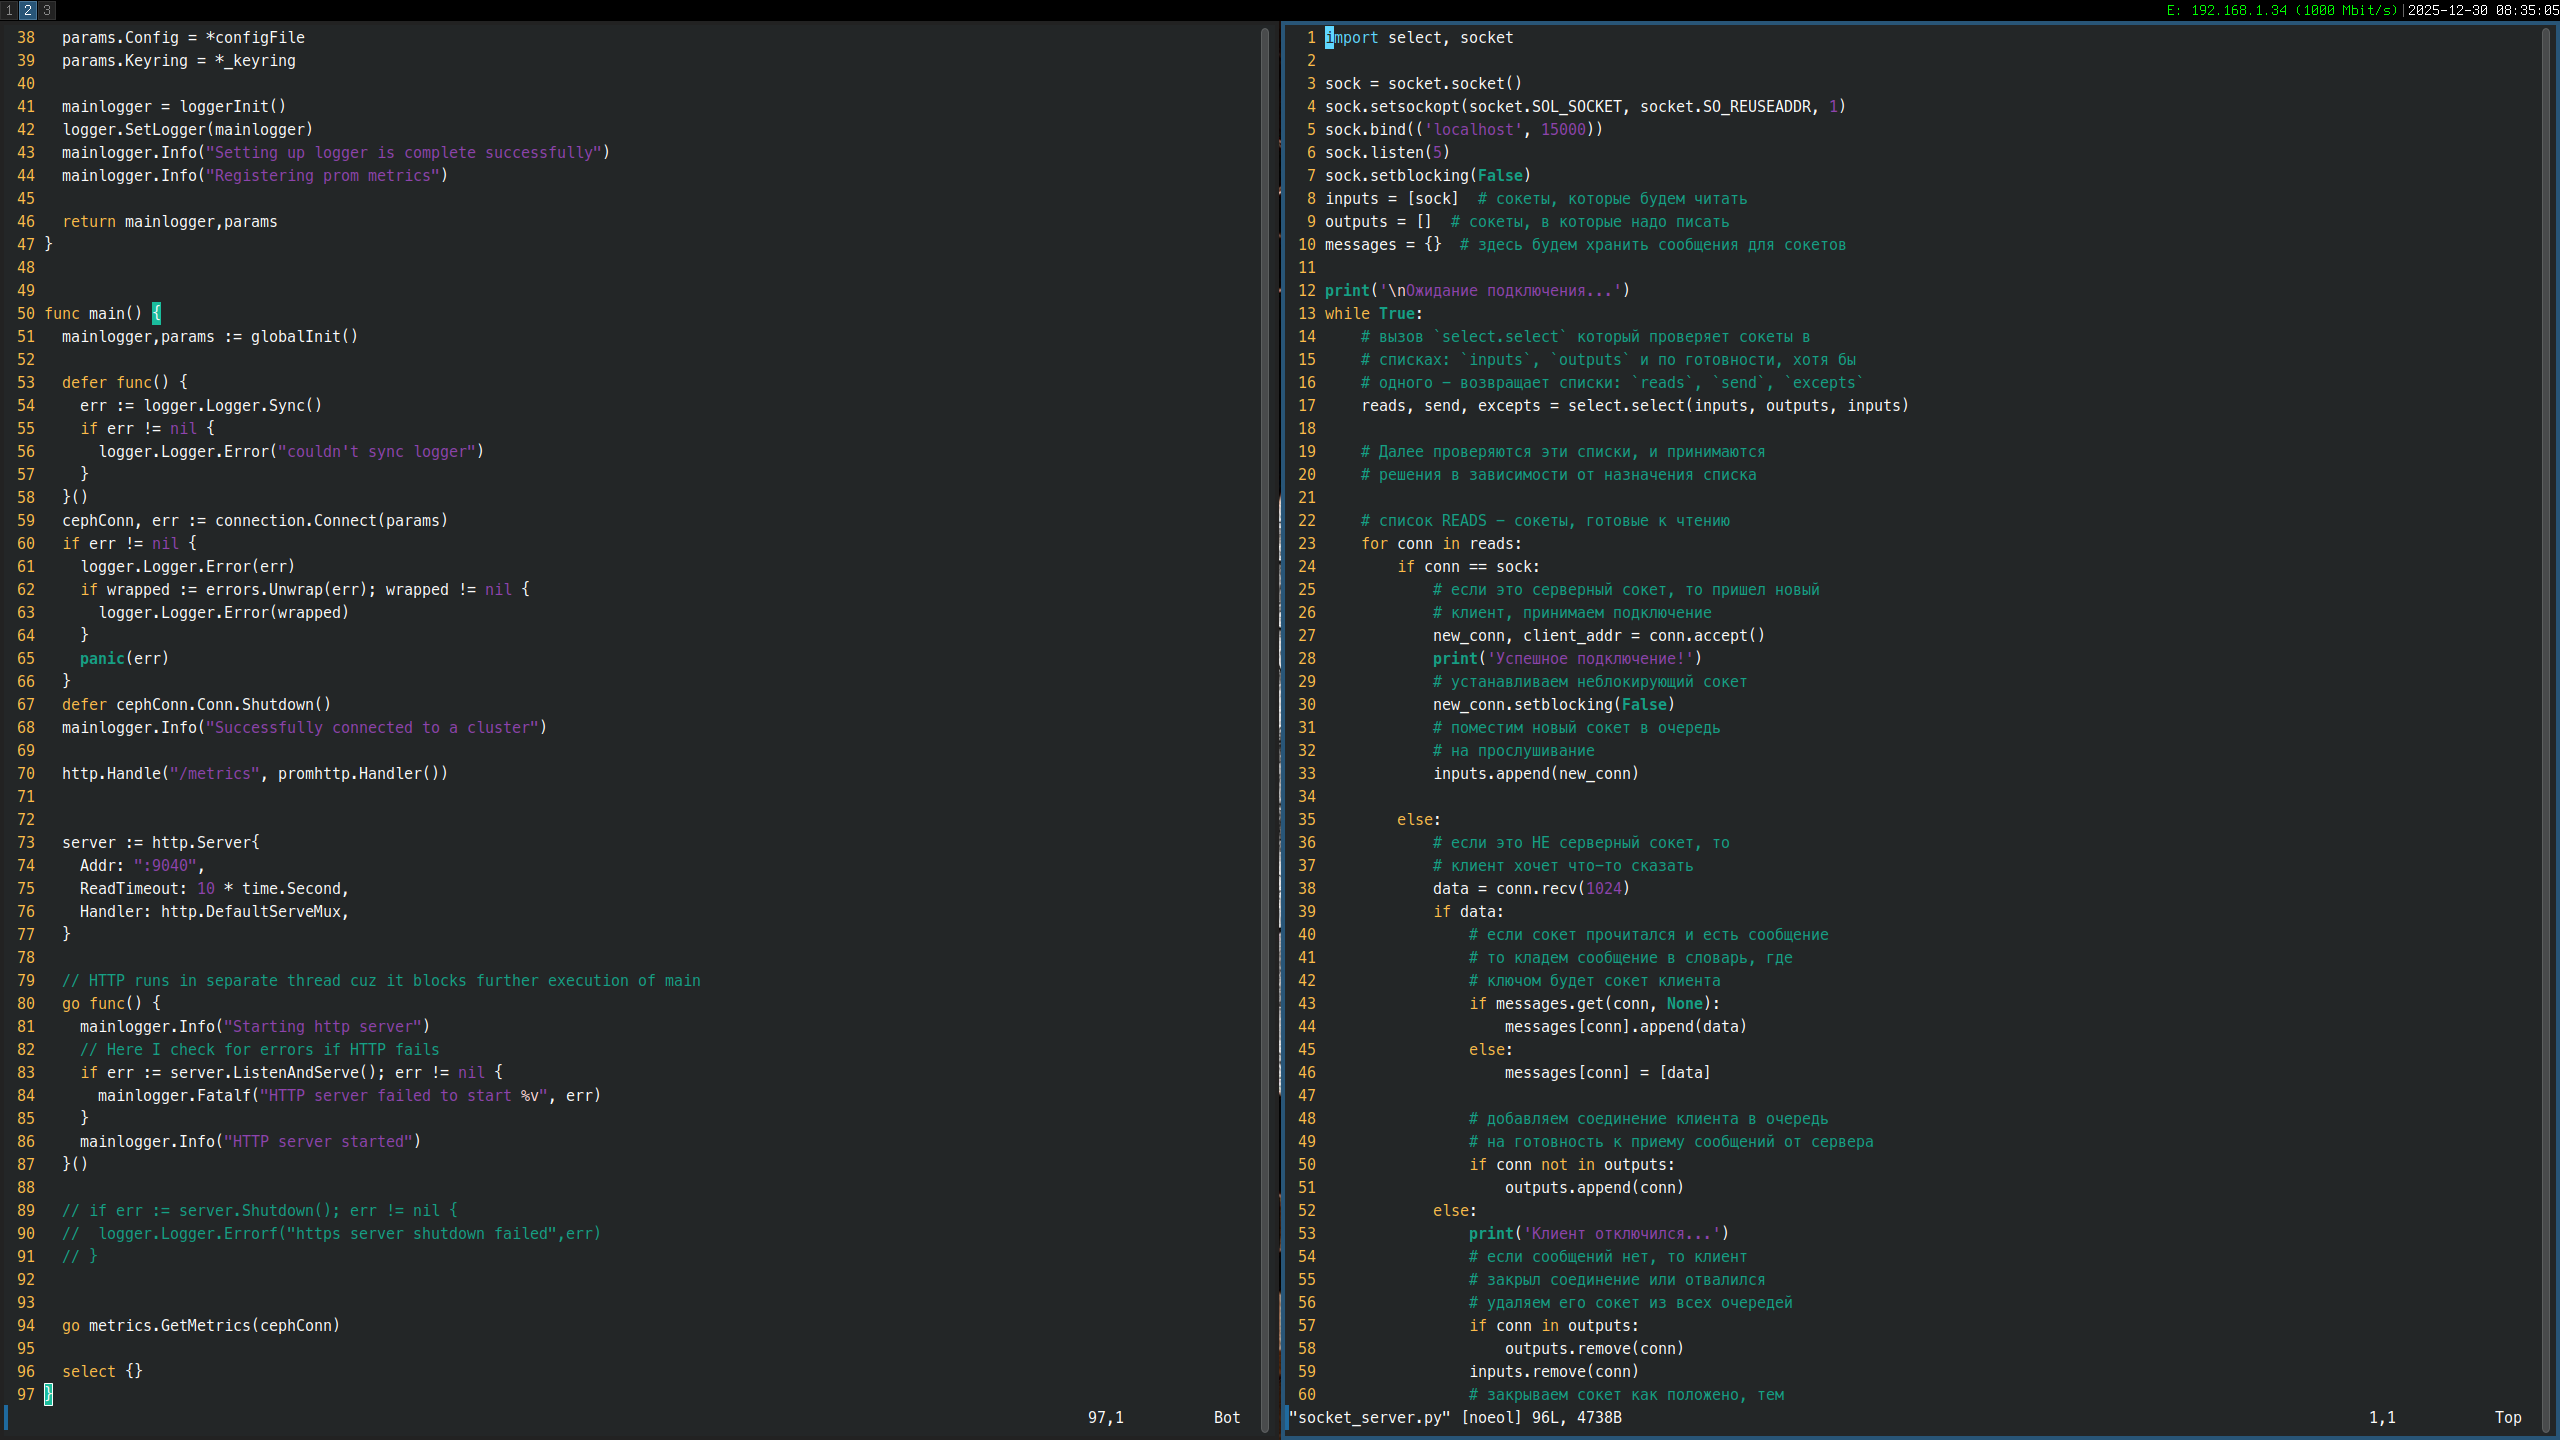This screenshot has width=2560, height=1440.
Task: Click the Ethernet 192.168.1.34 status indicator
Action: (x=2282, y=10)
